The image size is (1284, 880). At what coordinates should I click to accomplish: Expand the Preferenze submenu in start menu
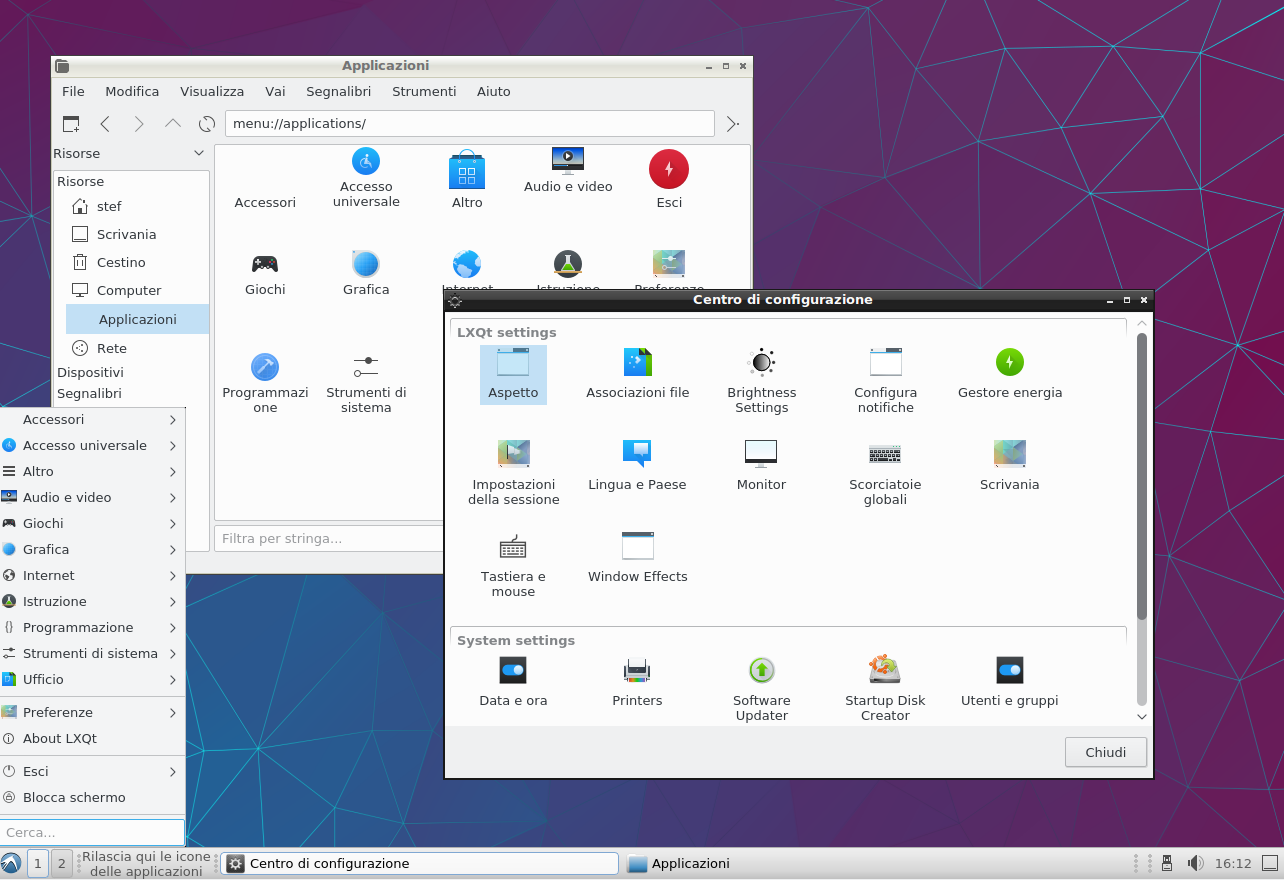(92, 713)
